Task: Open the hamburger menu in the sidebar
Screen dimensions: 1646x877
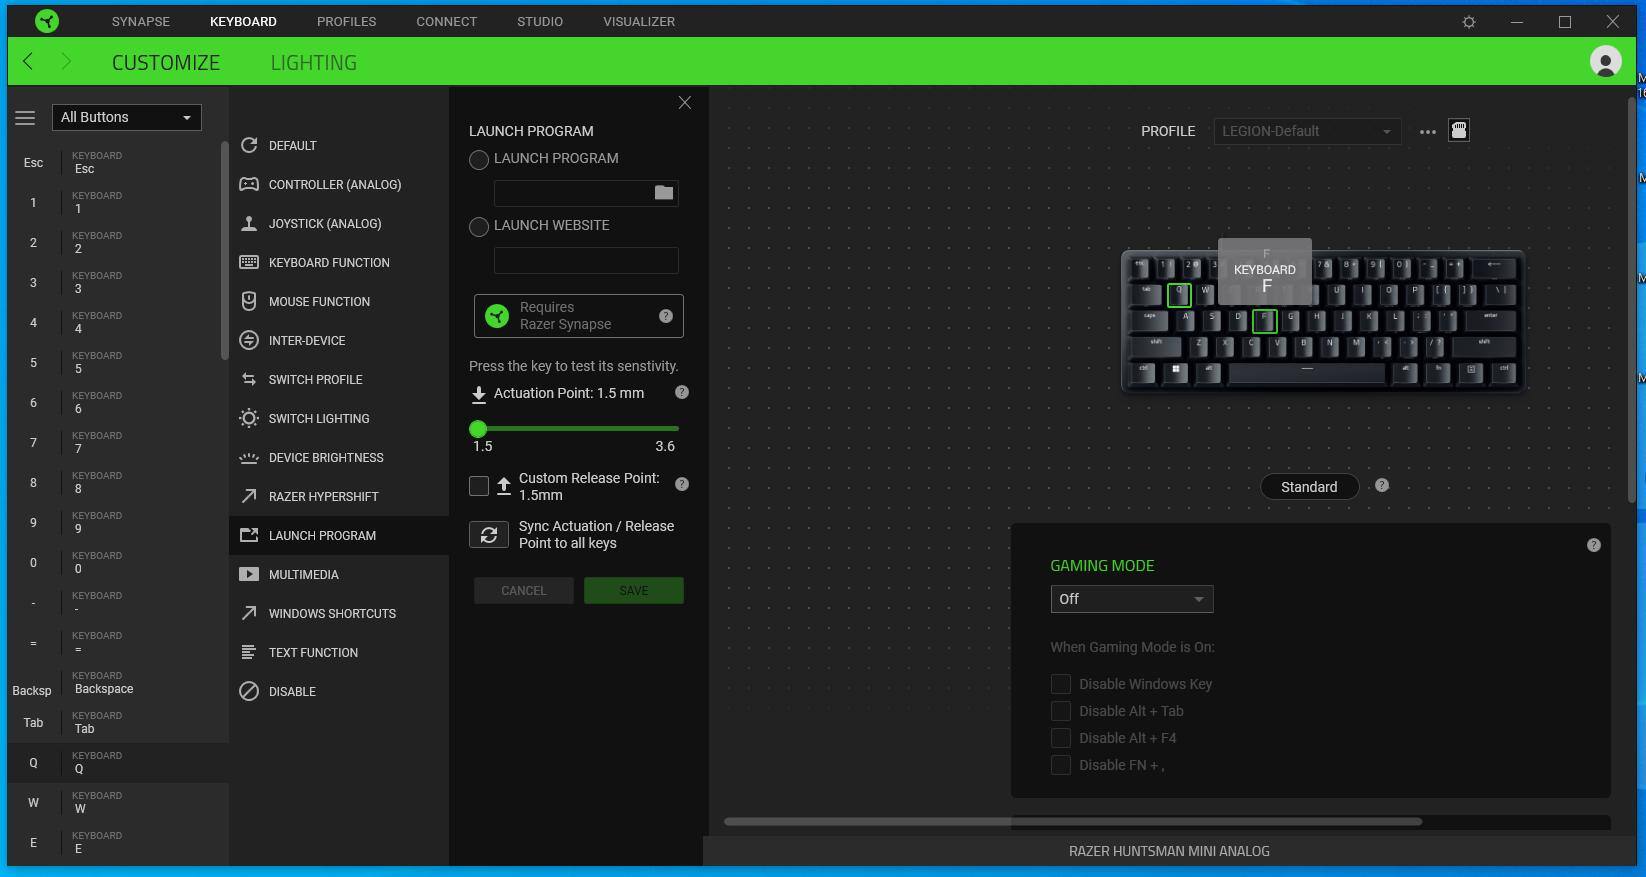Action: coord(25,118)
